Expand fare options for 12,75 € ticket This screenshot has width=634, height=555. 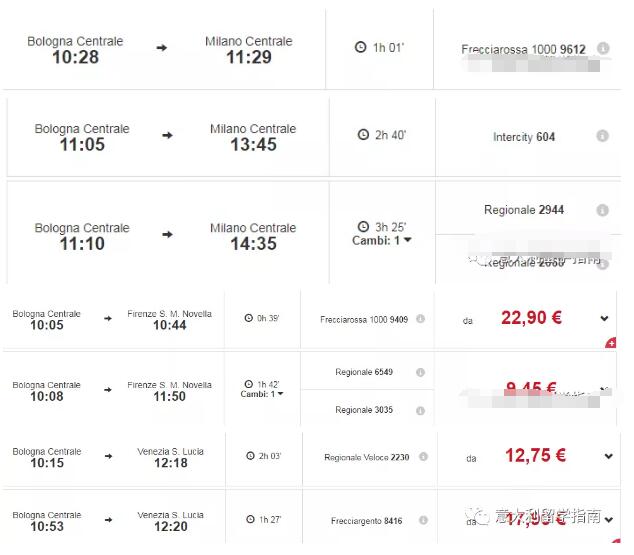point(609,456)
